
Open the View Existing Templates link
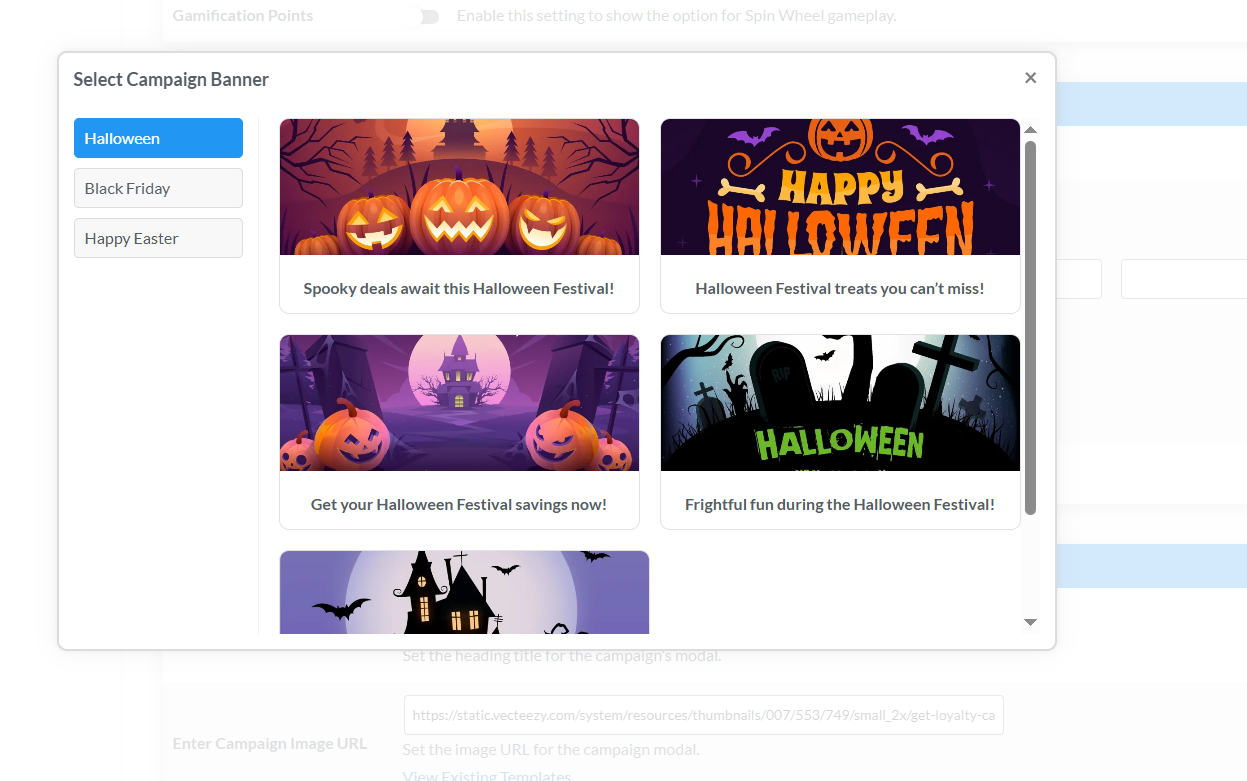tap(486, 776)
